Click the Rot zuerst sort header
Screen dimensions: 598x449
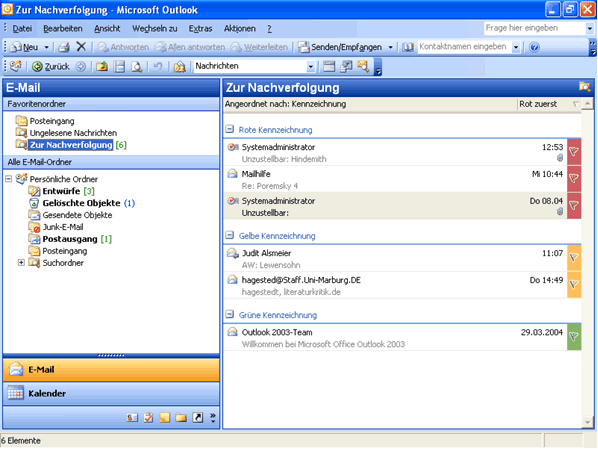549,104
